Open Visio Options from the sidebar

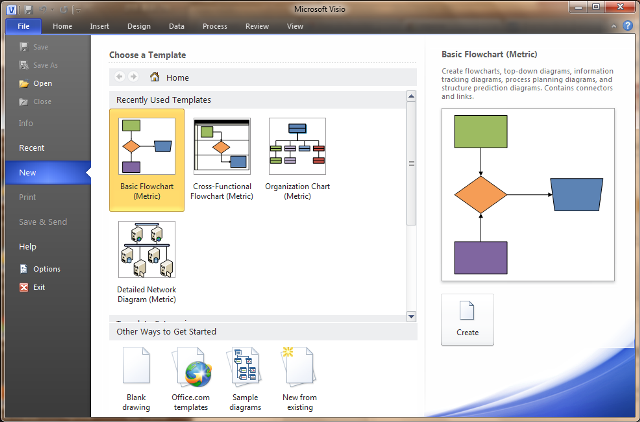[40, 269]
